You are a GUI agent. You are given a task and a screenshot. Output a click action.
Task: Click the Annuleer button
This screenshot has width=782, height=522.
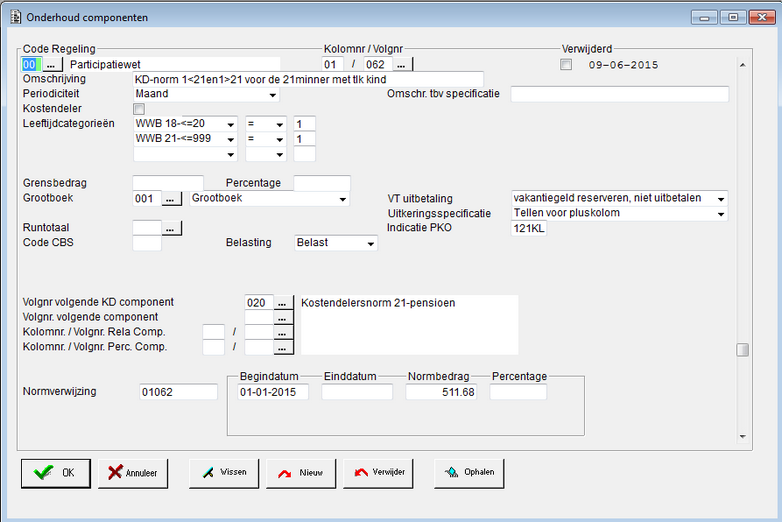pos(133,473)
